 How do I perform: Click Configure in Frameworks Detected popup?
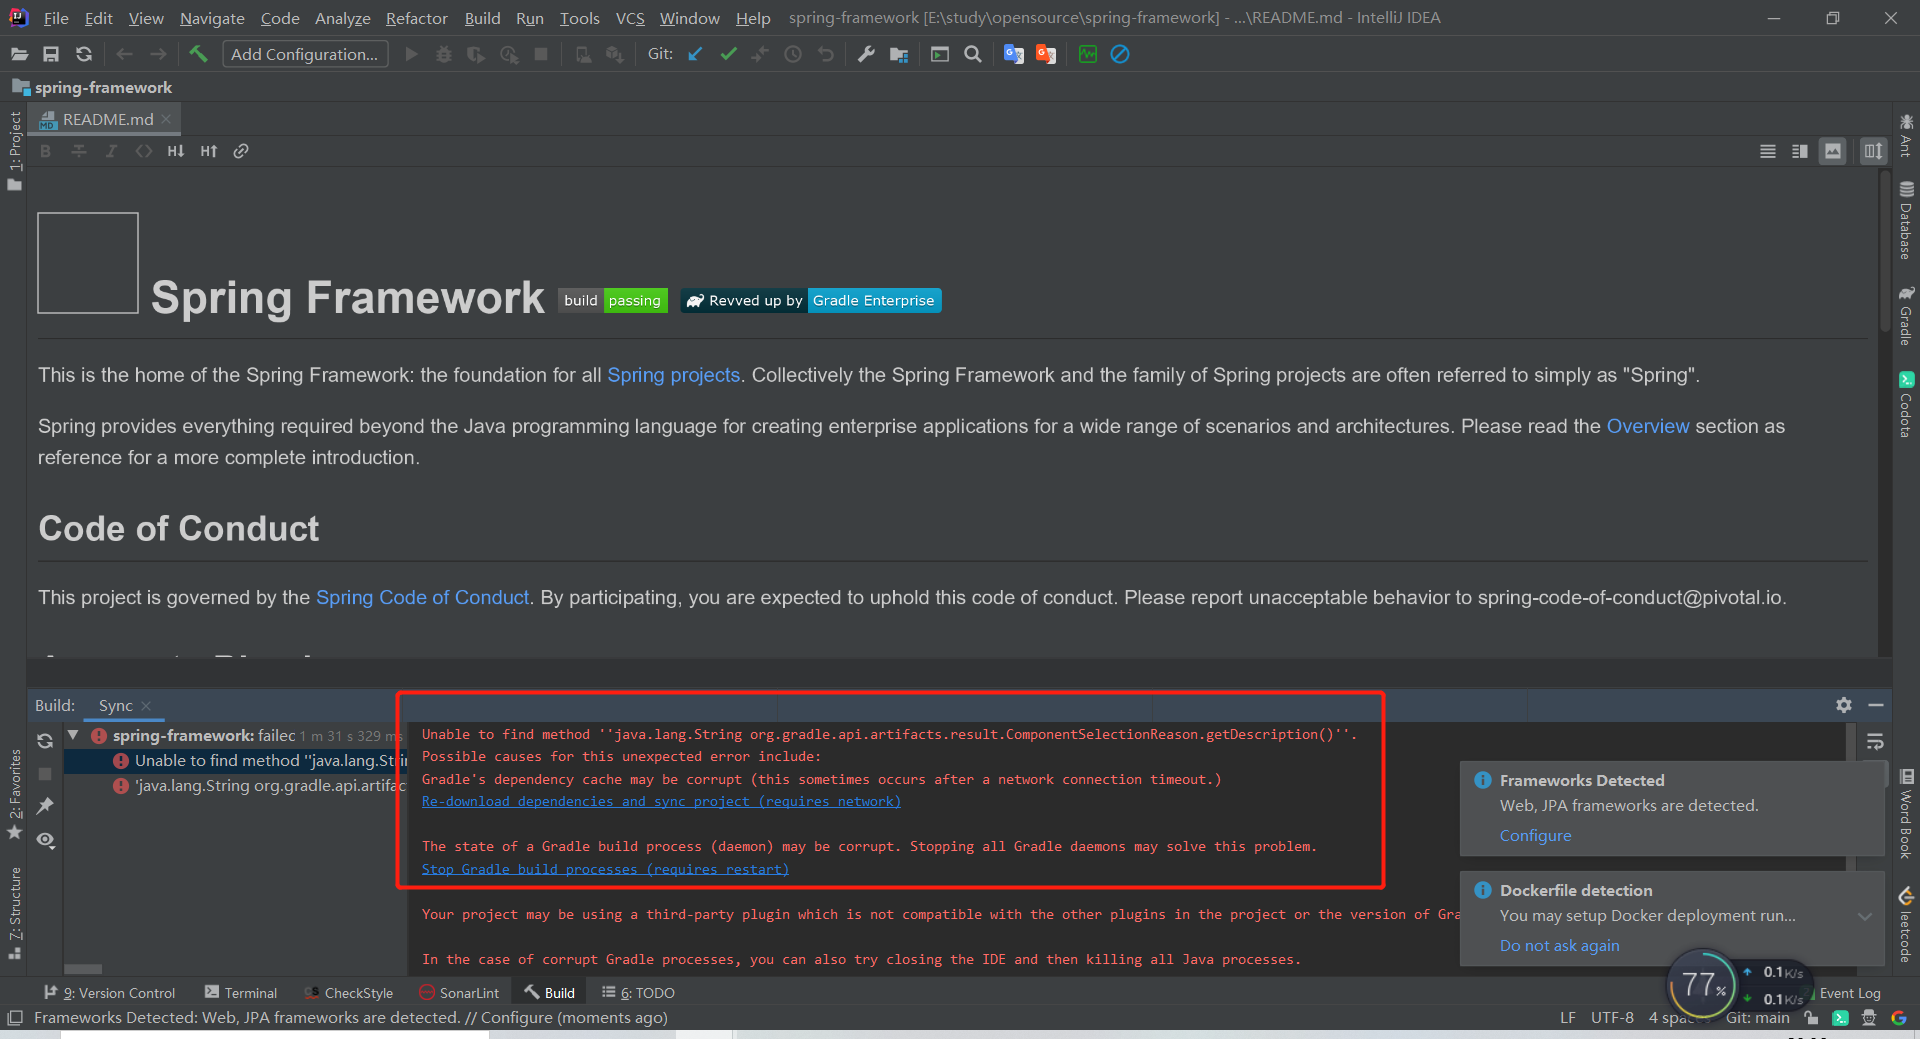[1535, 835]
